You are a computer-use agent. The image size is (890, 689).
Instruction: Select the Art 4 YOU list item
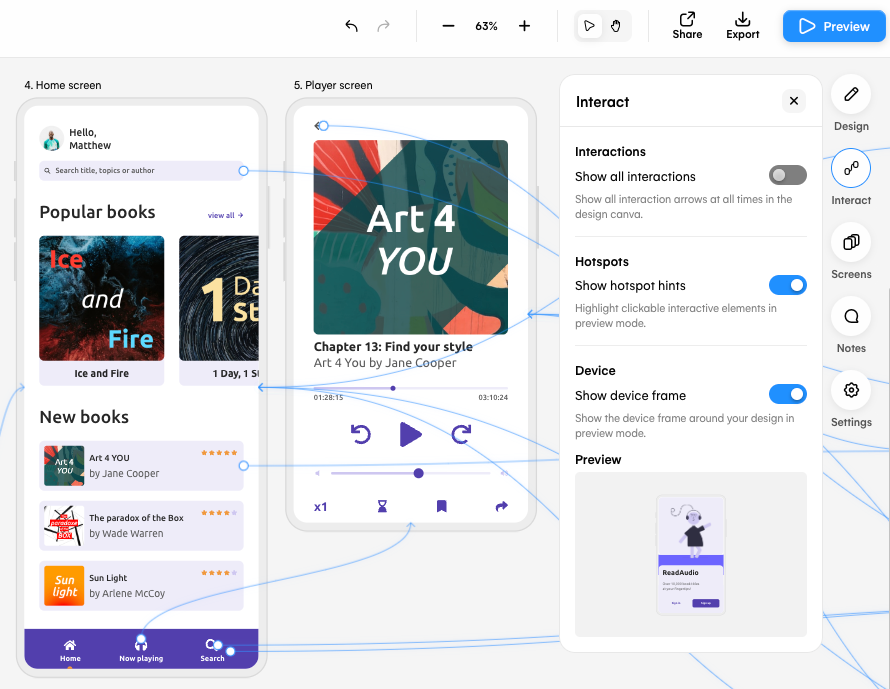pos(141,465)
